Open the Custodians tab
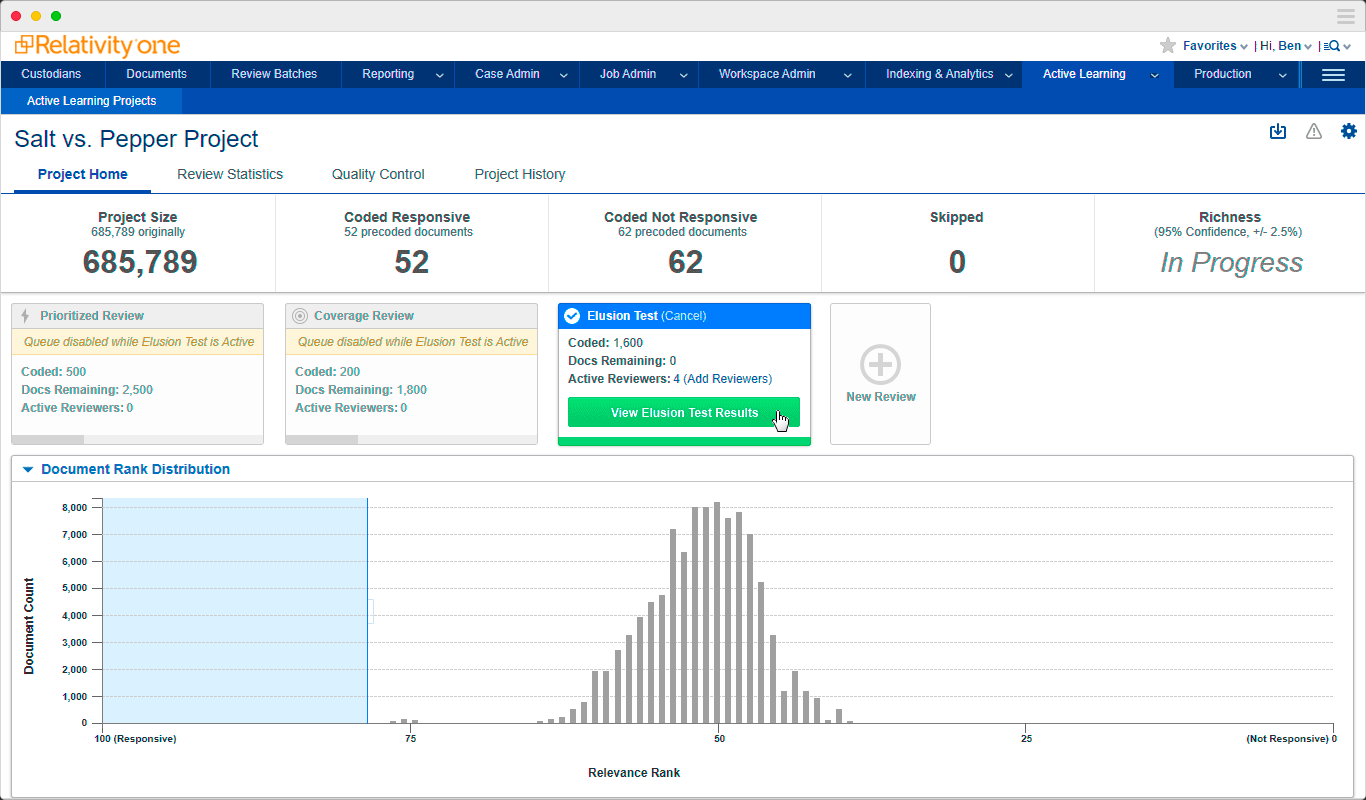The height and width of the screenshot is (800, 1366). tap(51, 74)
